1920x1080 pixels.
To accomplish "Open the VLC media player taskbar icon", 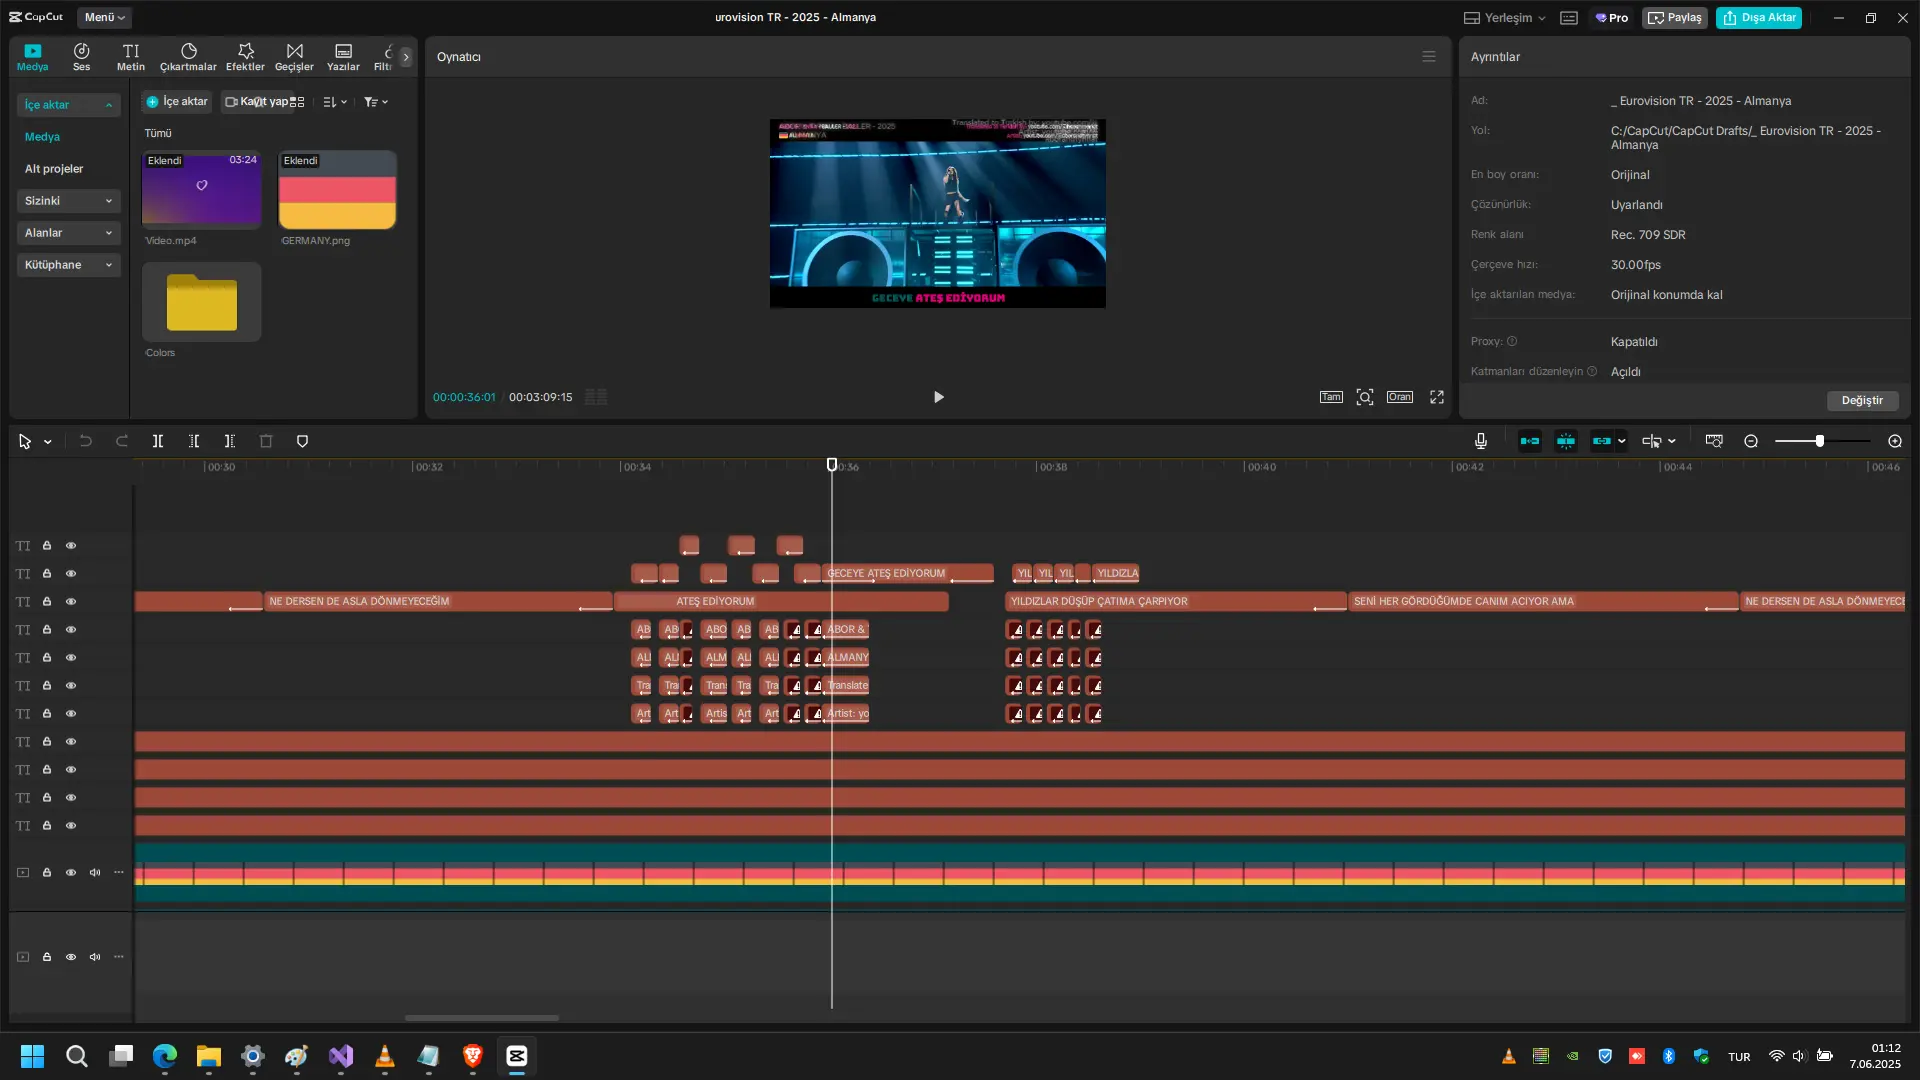I will (x=385, y=1056).
